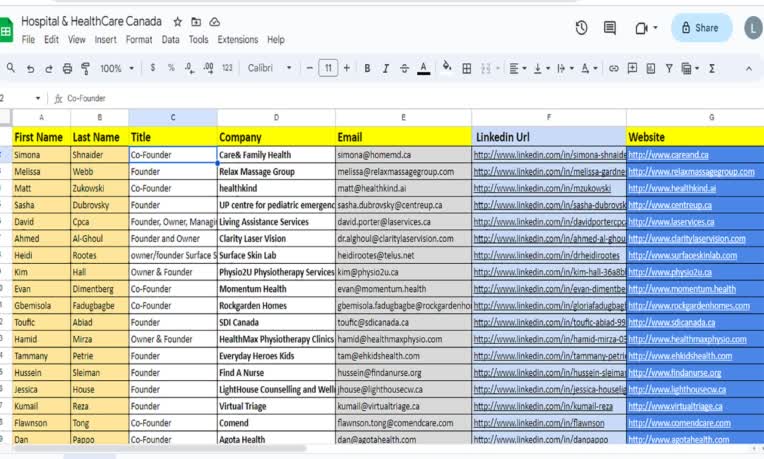Screen dimensions: 764x459
Task: Select column D header
Action: pyautogui.click(x=276, y=117)
